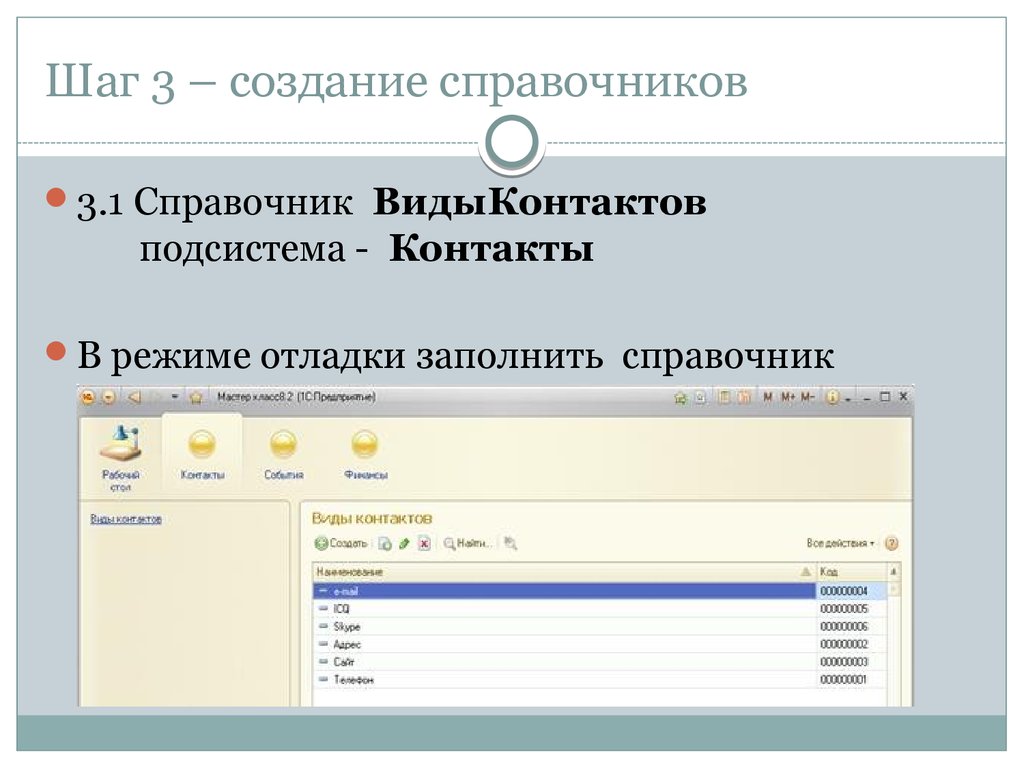This screenshot has height=768, width=1024.
Task: Click the Найти... search button
Action: pos(468,543)
